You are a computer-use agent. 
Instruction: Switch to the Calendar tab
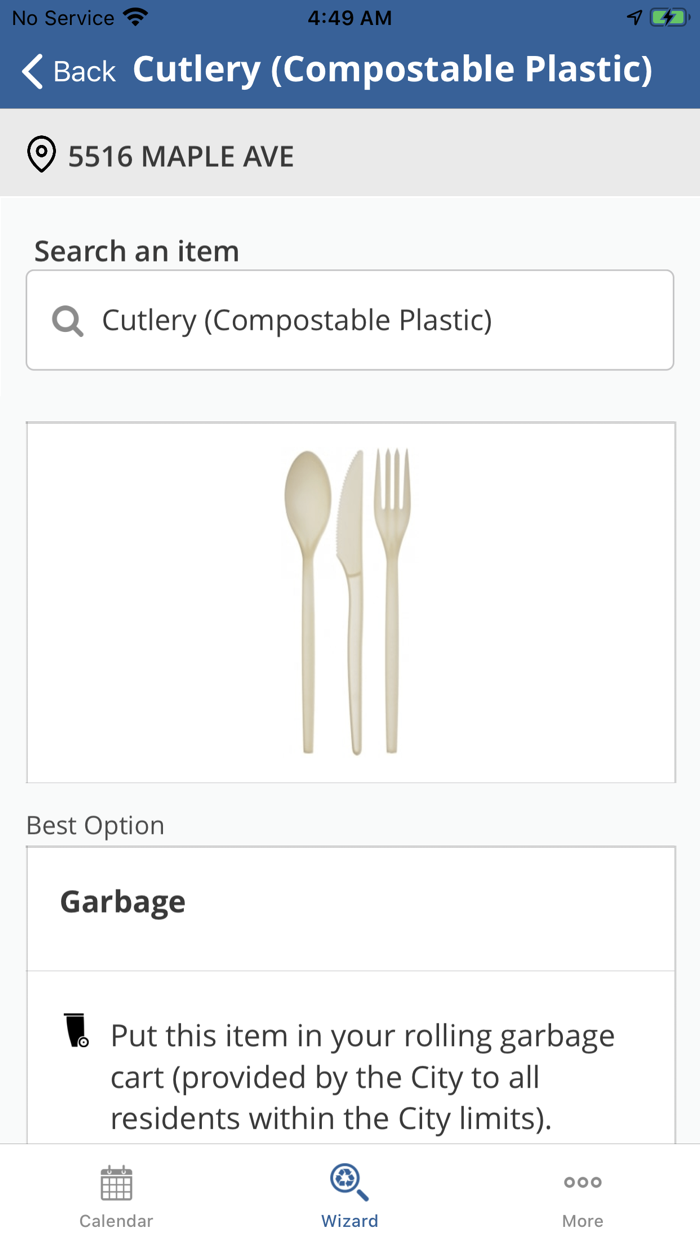[x=116, y=1196]
